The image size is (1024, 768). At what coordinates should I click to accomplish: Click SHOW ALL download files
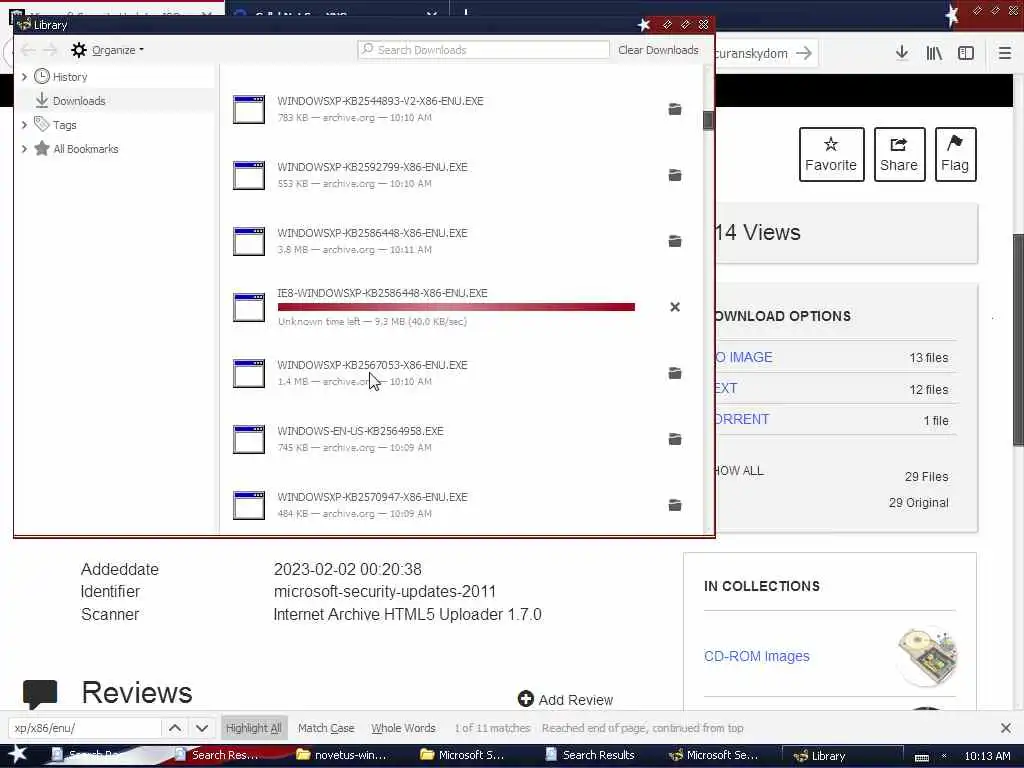[x=739, y=470]
